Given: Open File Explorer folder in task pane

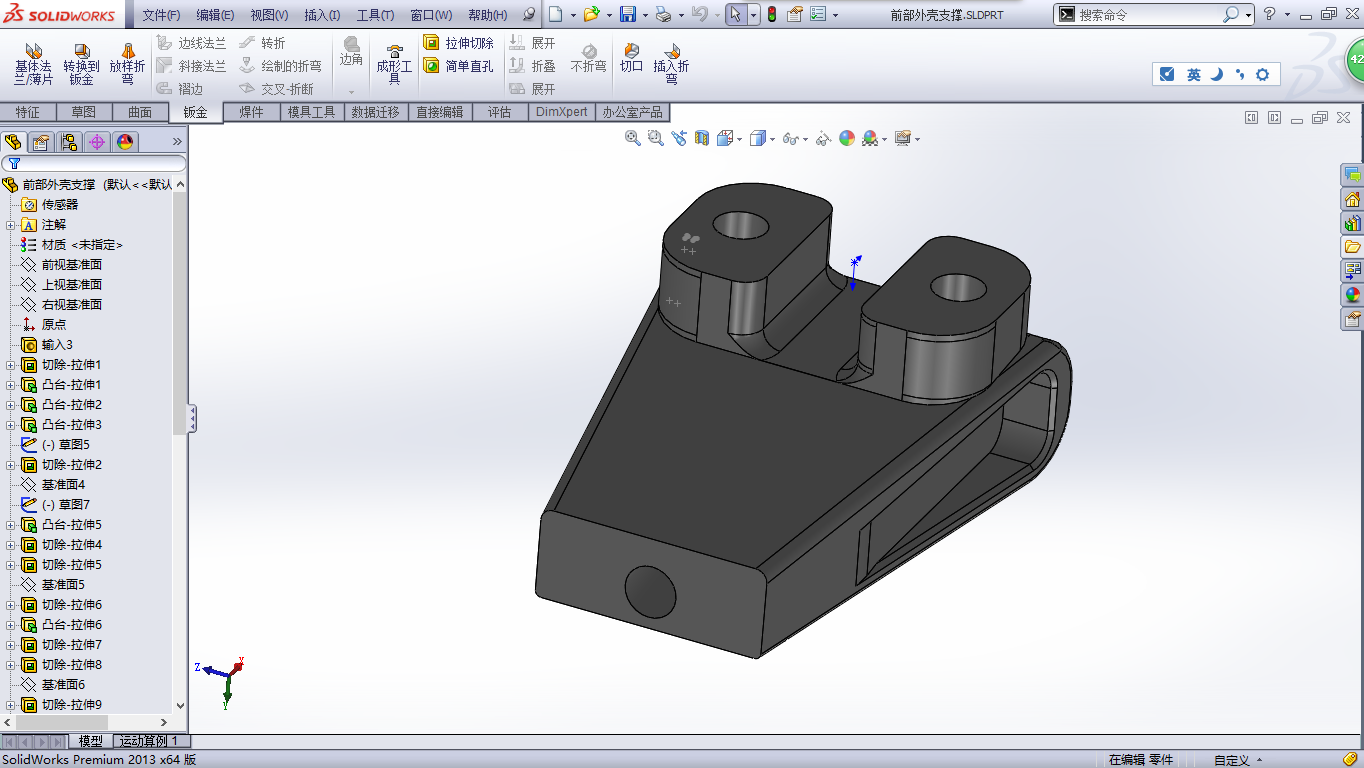Looking at the screenshot, I should coord(1352,247).
